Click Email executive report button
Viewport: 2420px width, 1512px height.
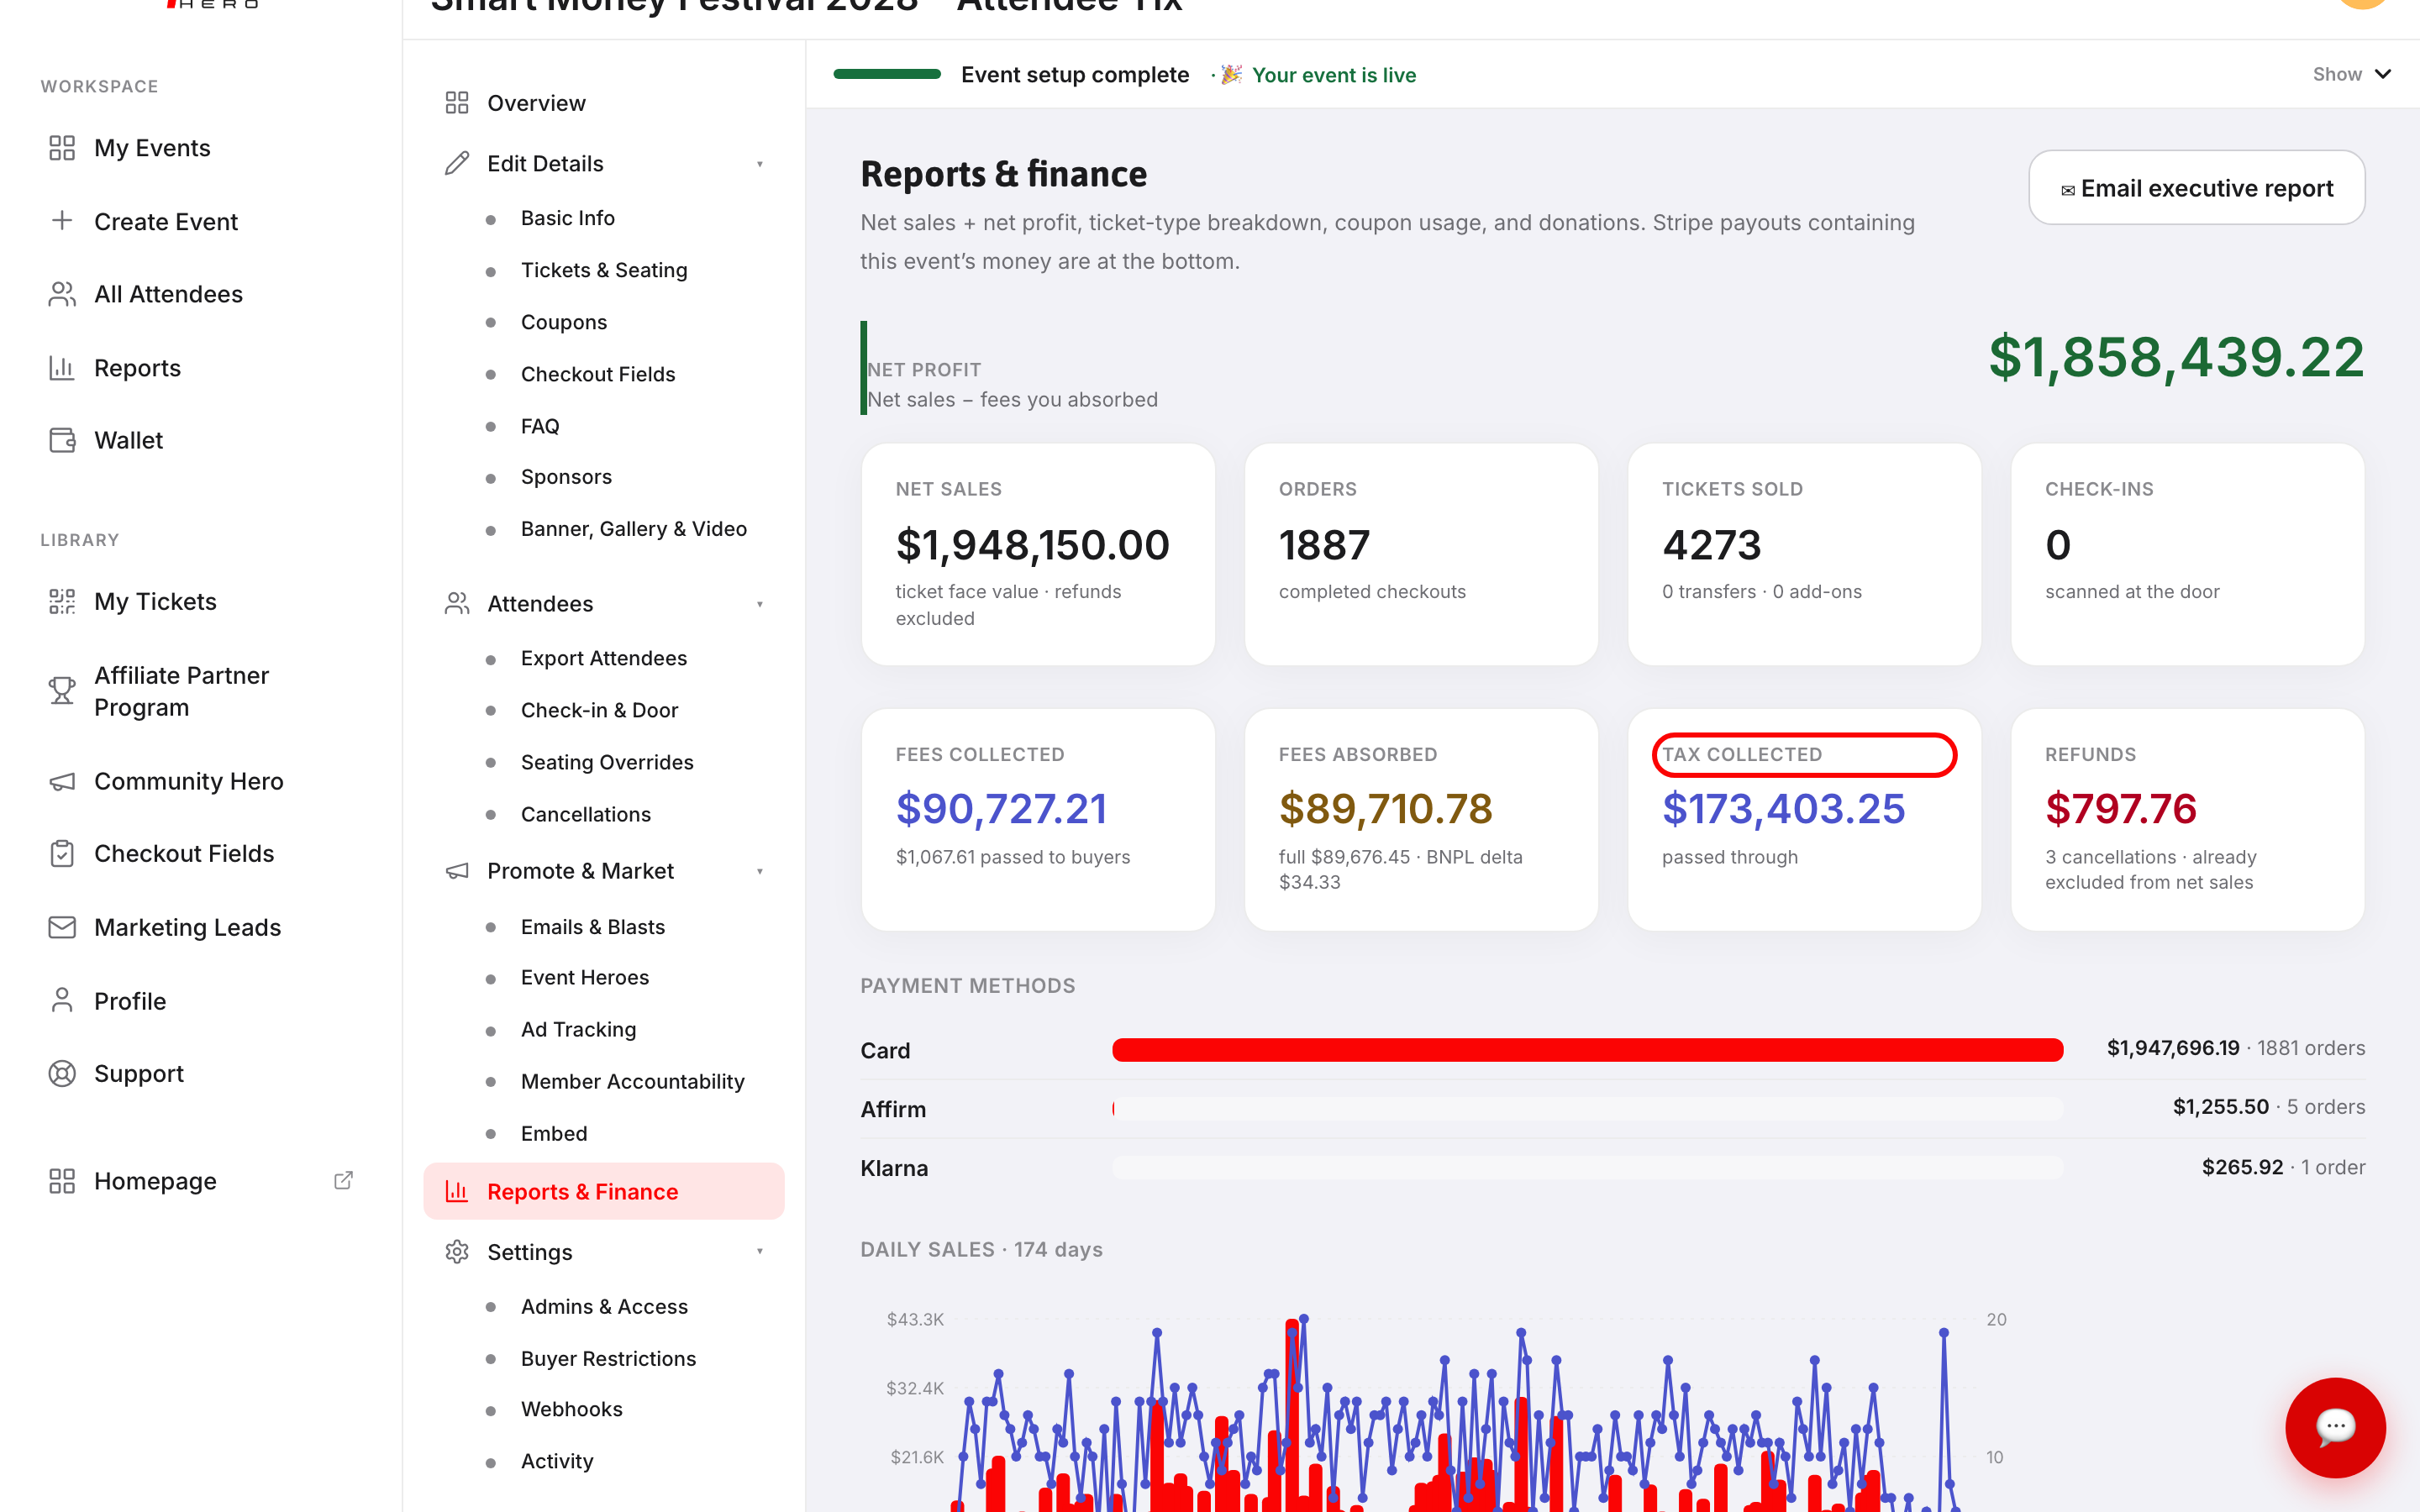[2196, 188]
